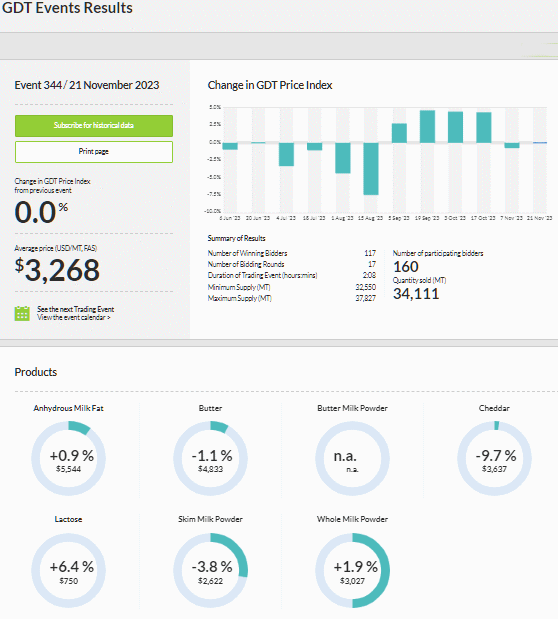Click the Number of Winning Bidders row
The image size is (558, 619).
point(292,253)
